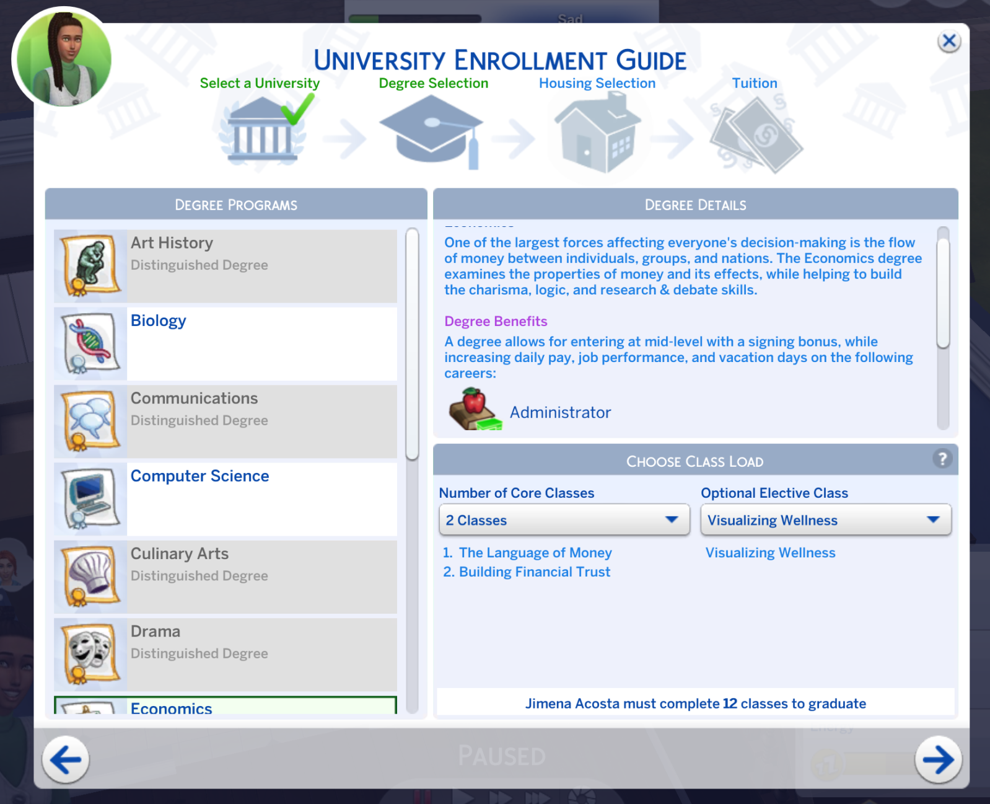Viewport: 990px width, 804px height.
Task: Click the Computer Science monitor icon
Action: coord(91,499)
